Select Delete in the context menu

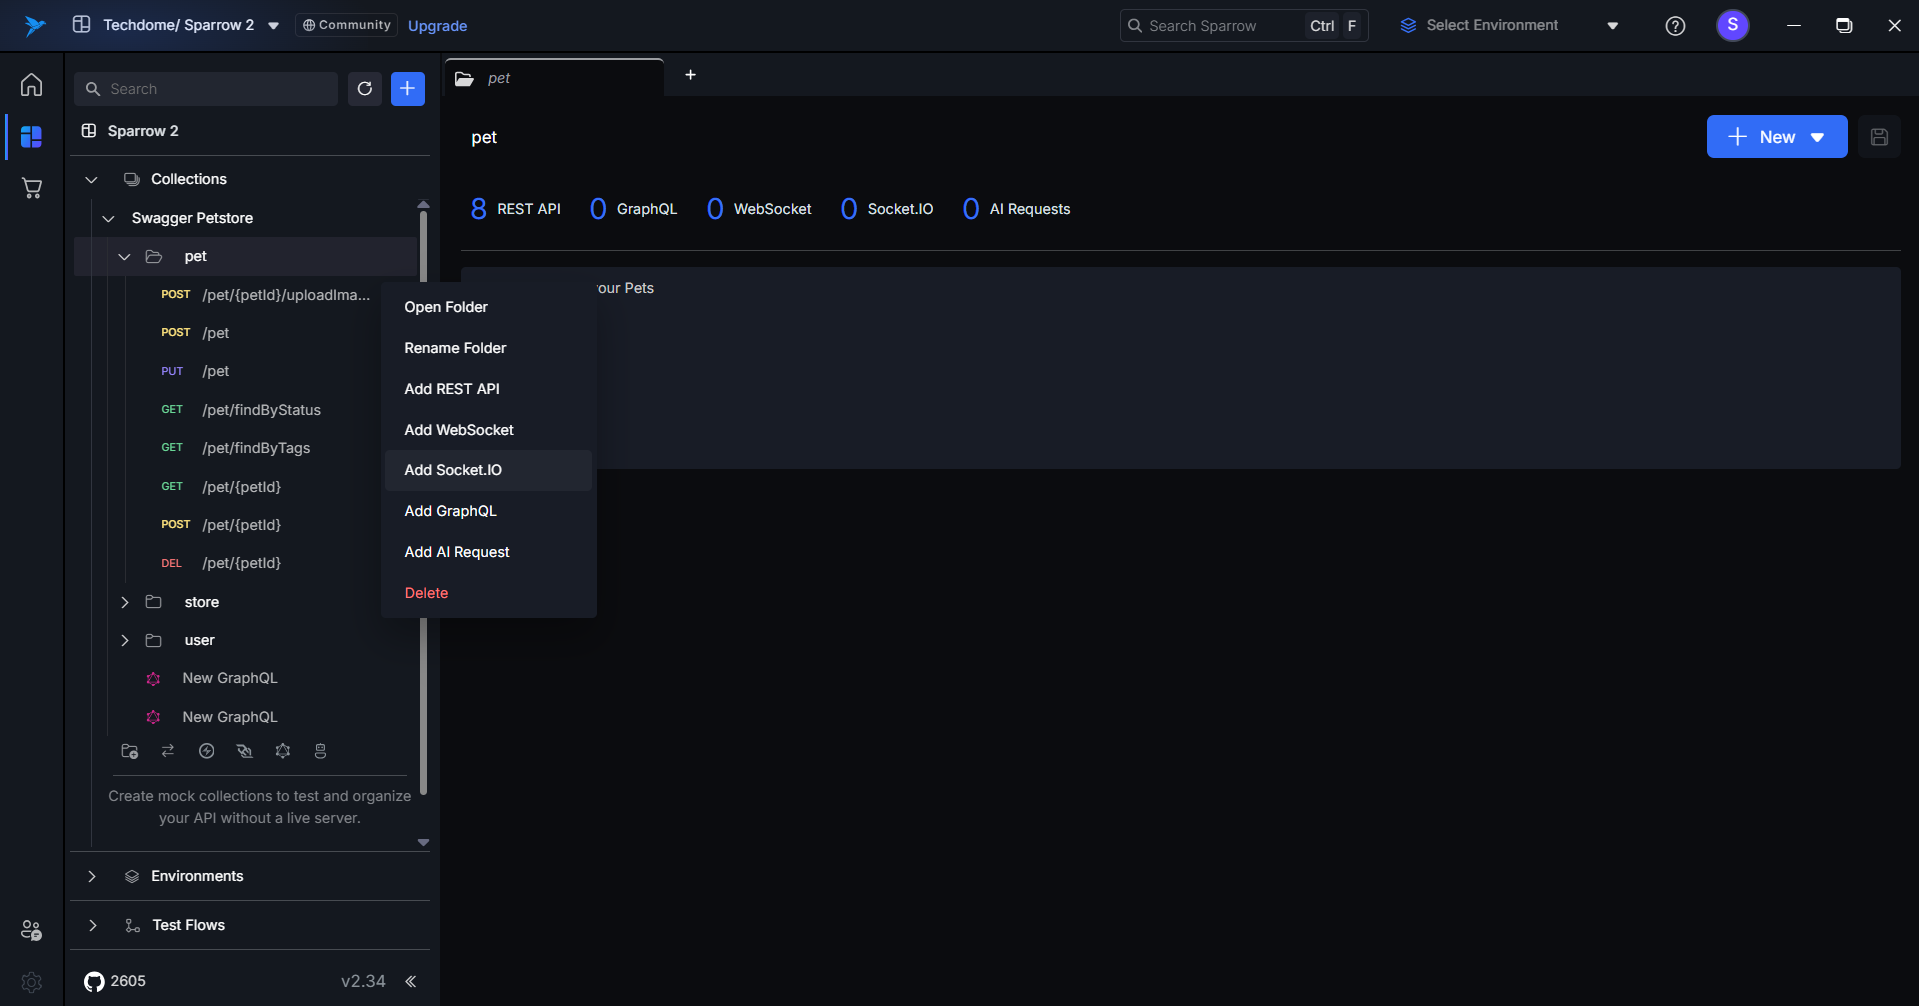coord(426,593)
